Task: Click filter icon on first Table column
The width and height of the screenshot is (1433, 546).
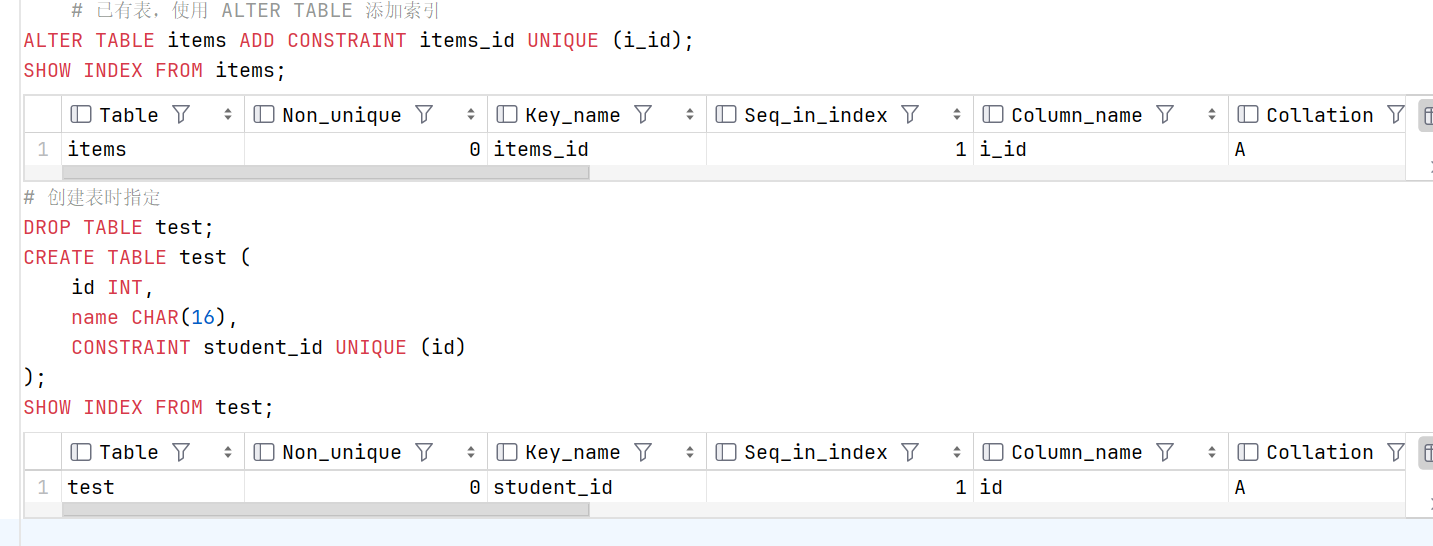Action: pyautogui.click(x=181, y=115)
